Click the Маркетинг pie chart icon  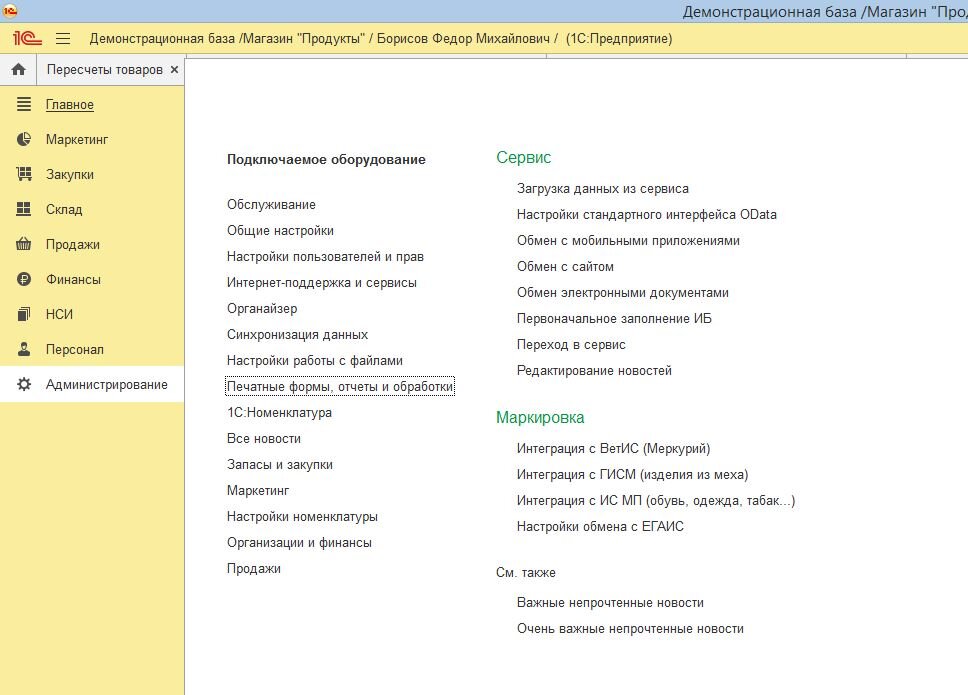pyautogui.click(x=23, y=139)
